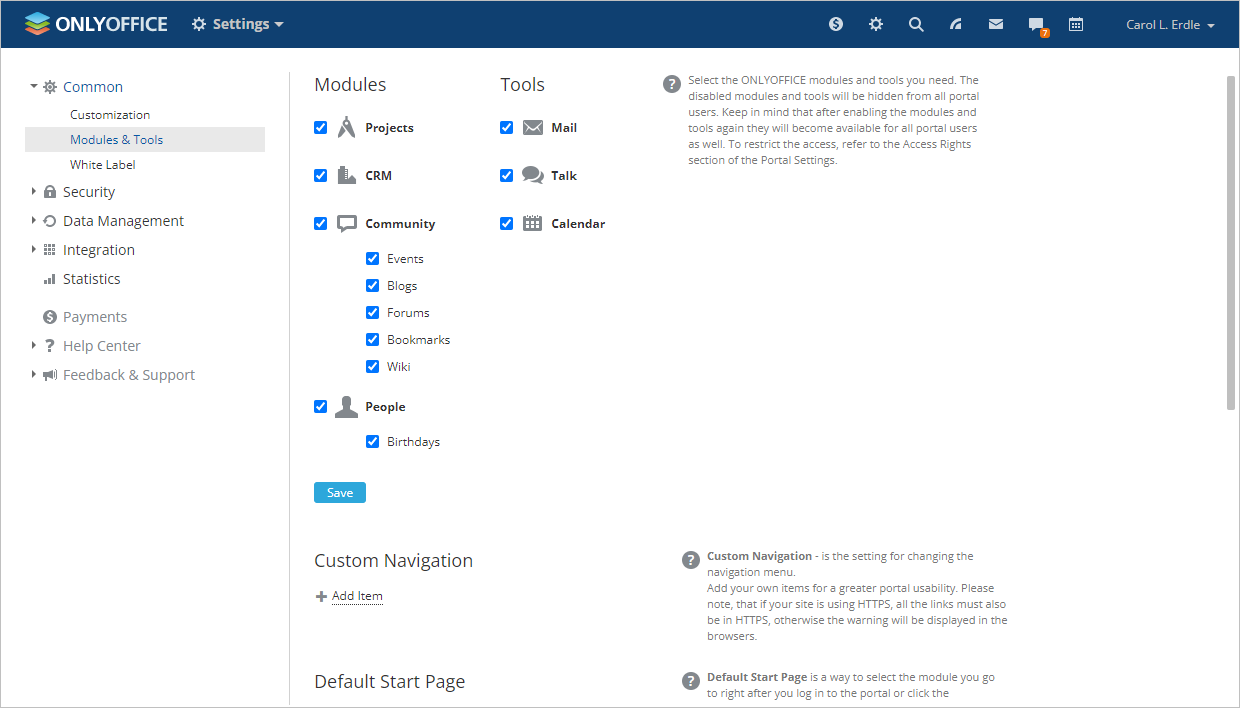The image size is (1240, 708).
Task: Click the settings gear icon in top bar
Action: coord(876,24)
